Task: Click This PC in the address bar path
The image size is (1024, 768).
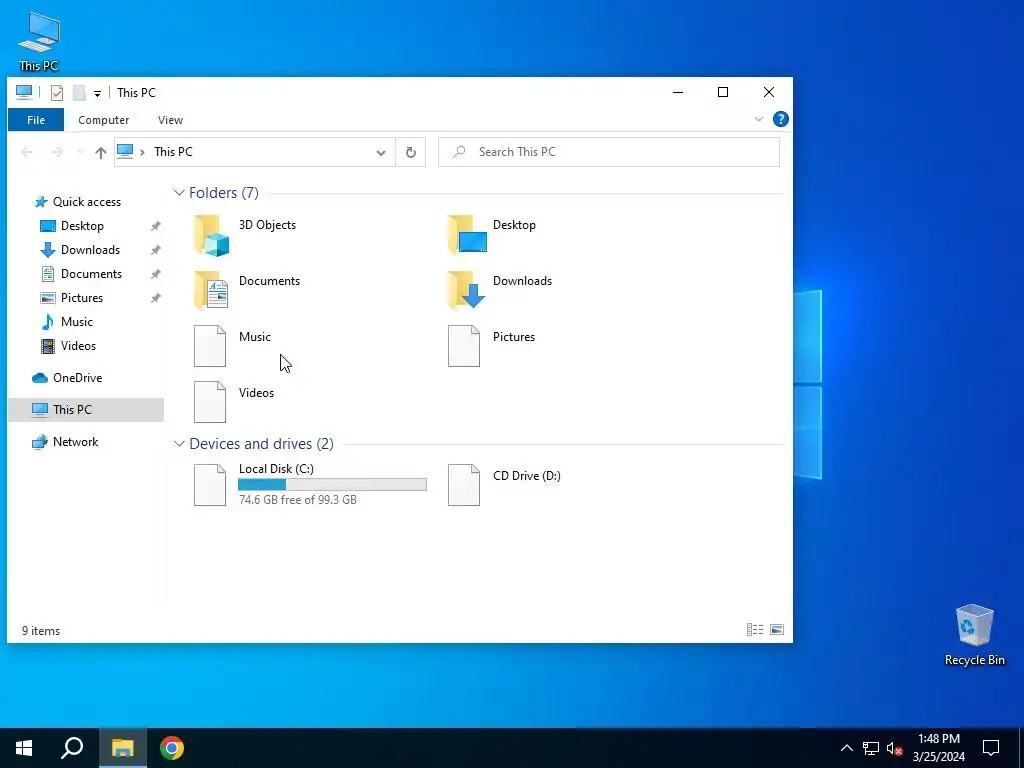Action: click(x=173, y=152)
